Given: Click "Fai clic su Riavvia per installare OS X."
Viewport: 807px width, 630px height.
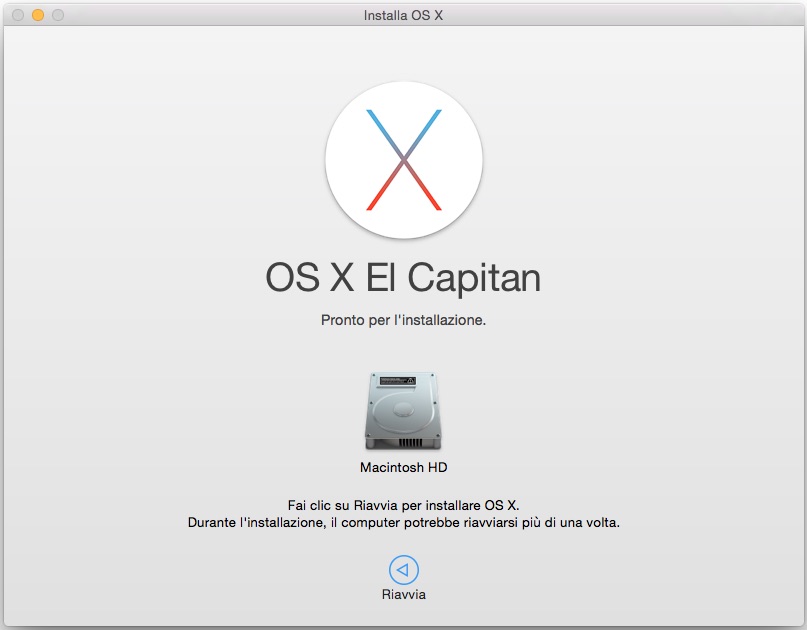Looking at the screenshot, I should [x=404, y=505].
